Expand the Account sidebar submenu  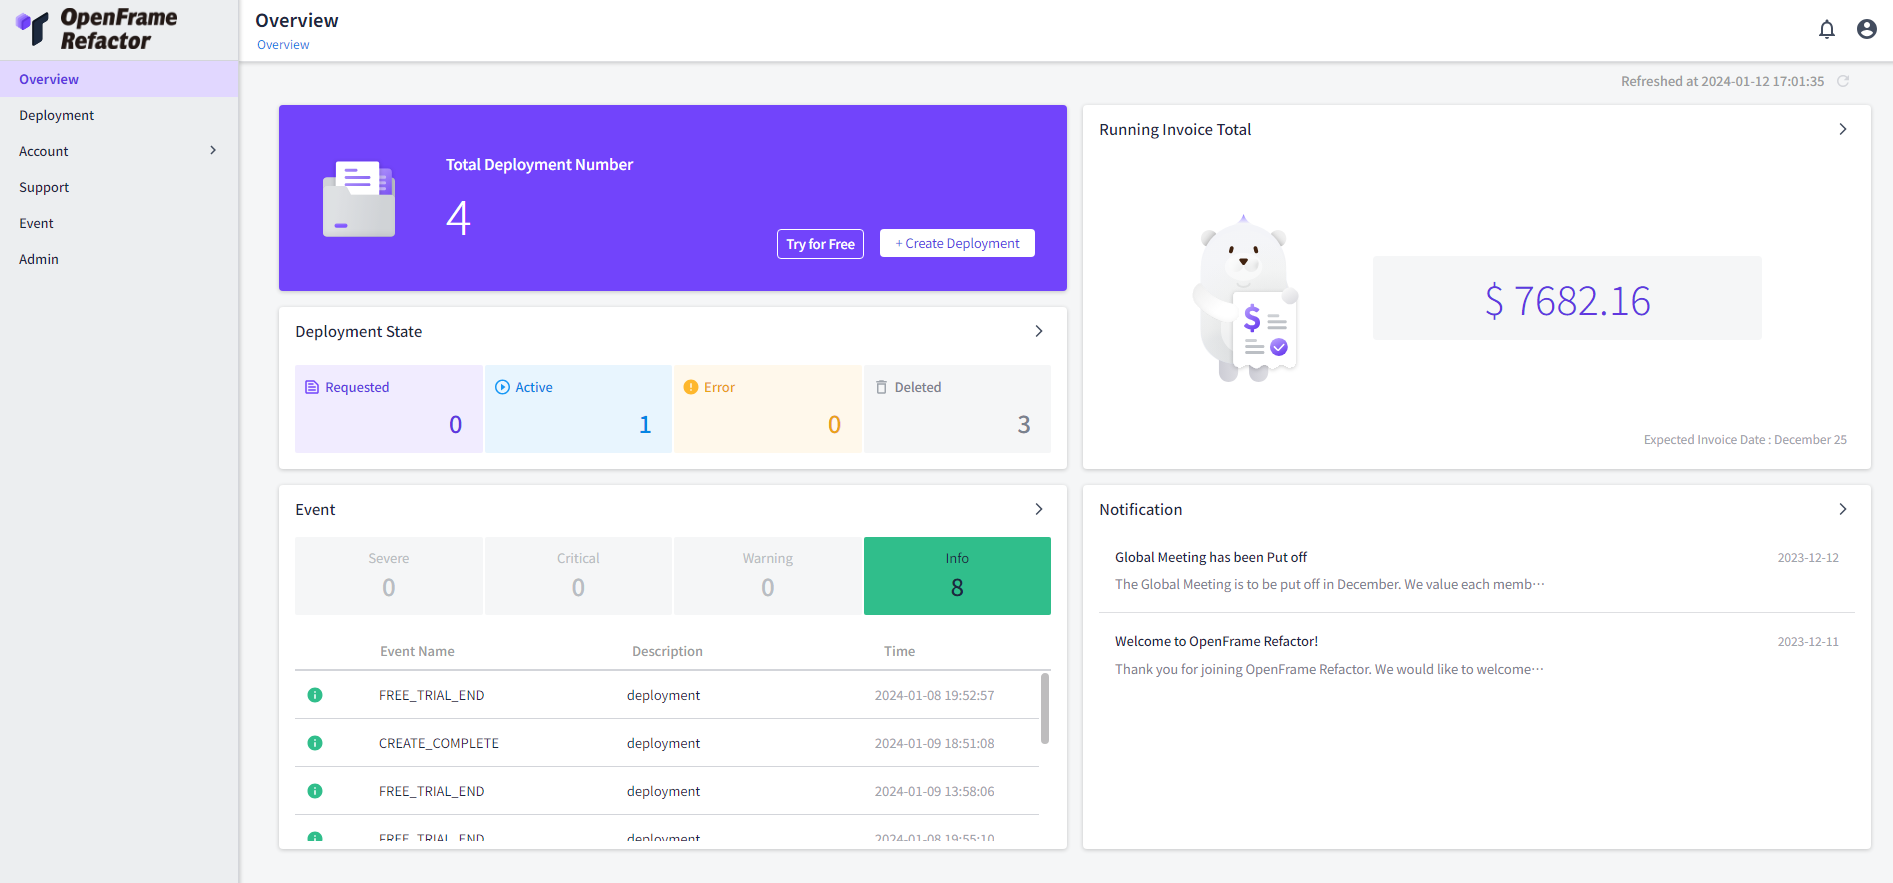(212, 151)
